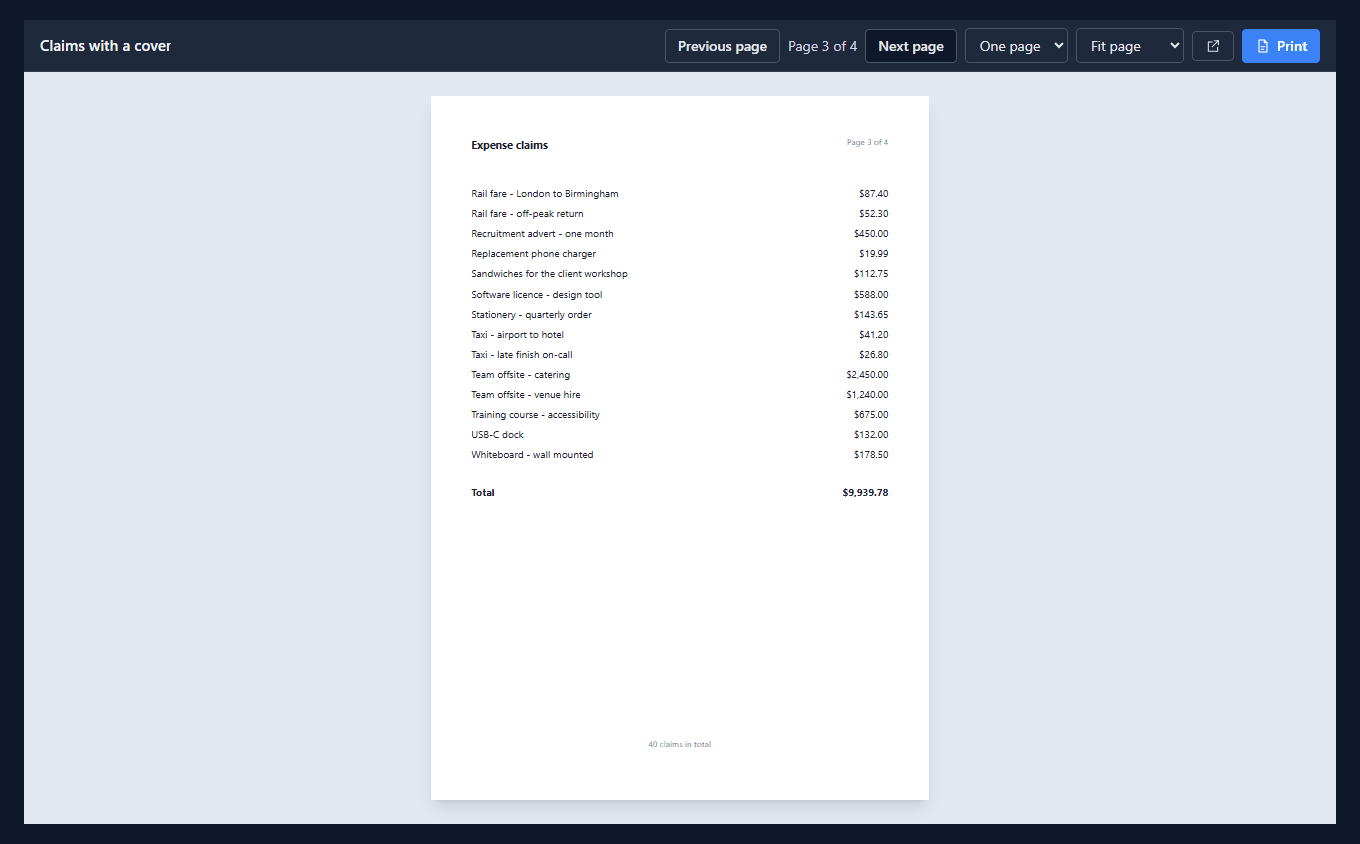Click 'Taxi - airport to hotel' row
Viewport: 1360px width, 844px height.
point(680,335)
